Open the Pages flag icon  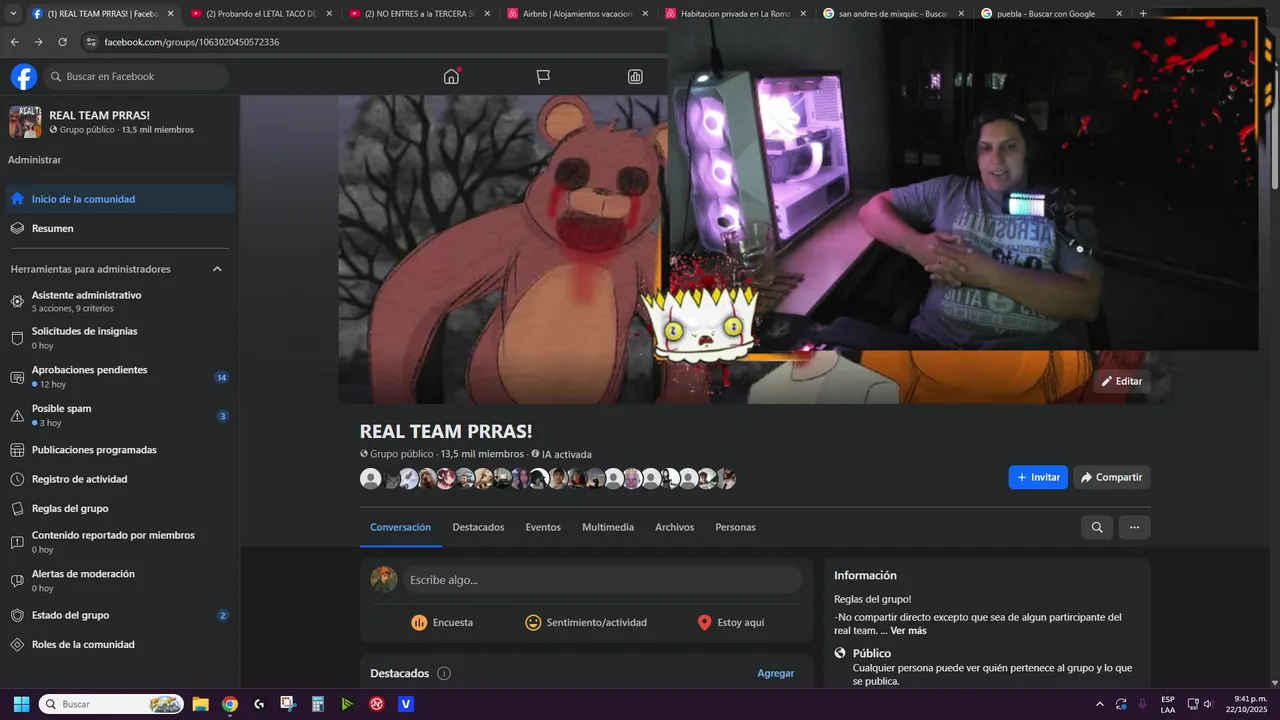coord(543,77)
